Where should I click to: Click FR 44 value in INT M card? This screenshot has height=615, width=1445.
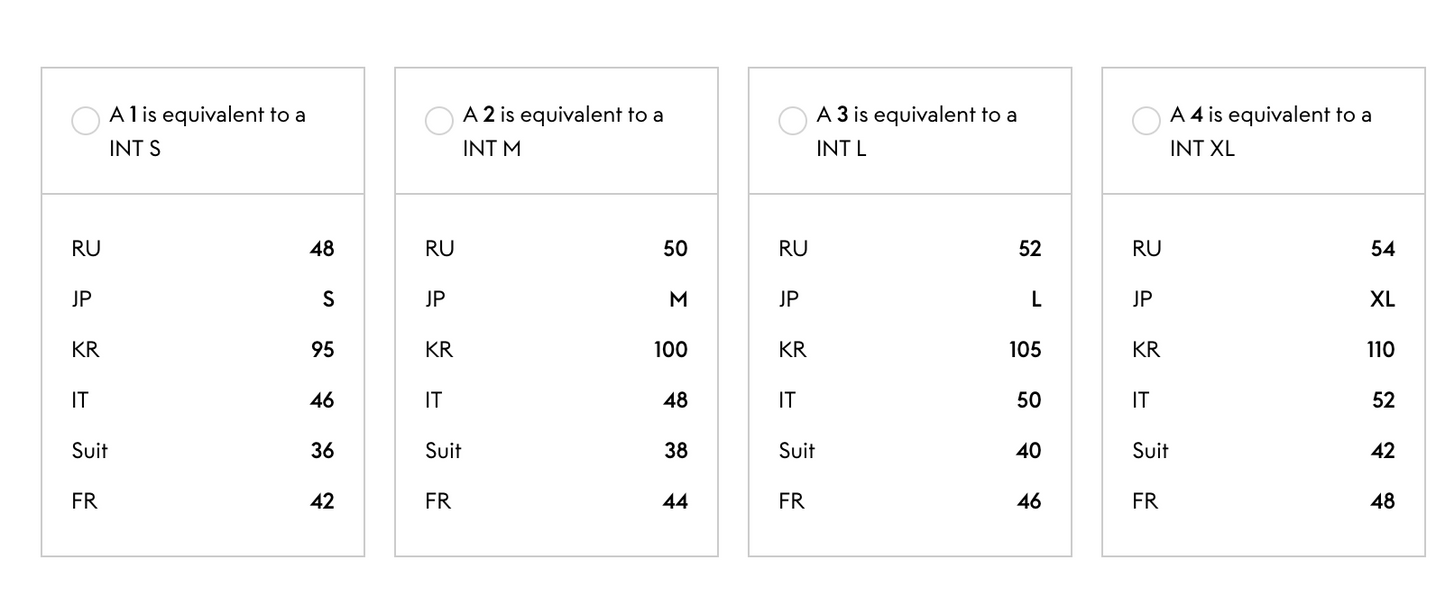675,501
